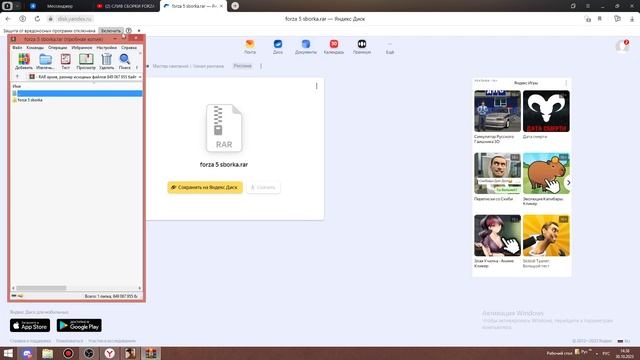This screenshot has width=640, height=360.
Task: Click WinRAR scrollbar right arrow
Action: 140,288
